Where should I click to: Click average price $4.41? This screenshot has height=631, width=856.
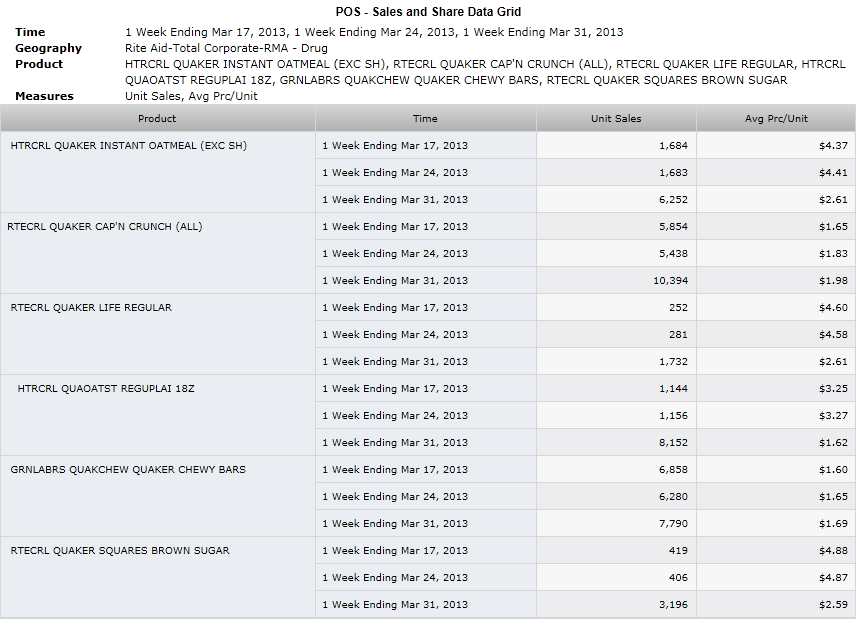tap(833, 172)
